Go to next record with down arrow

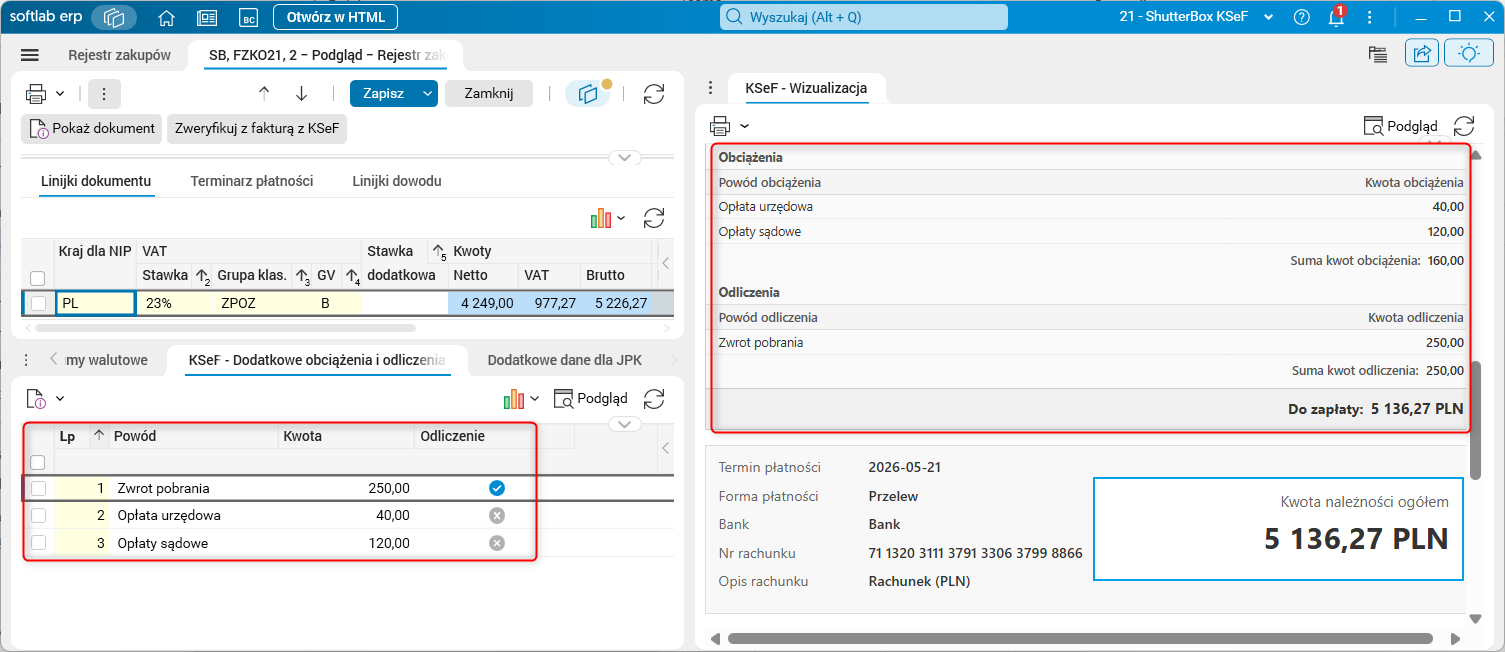(301, 93)
